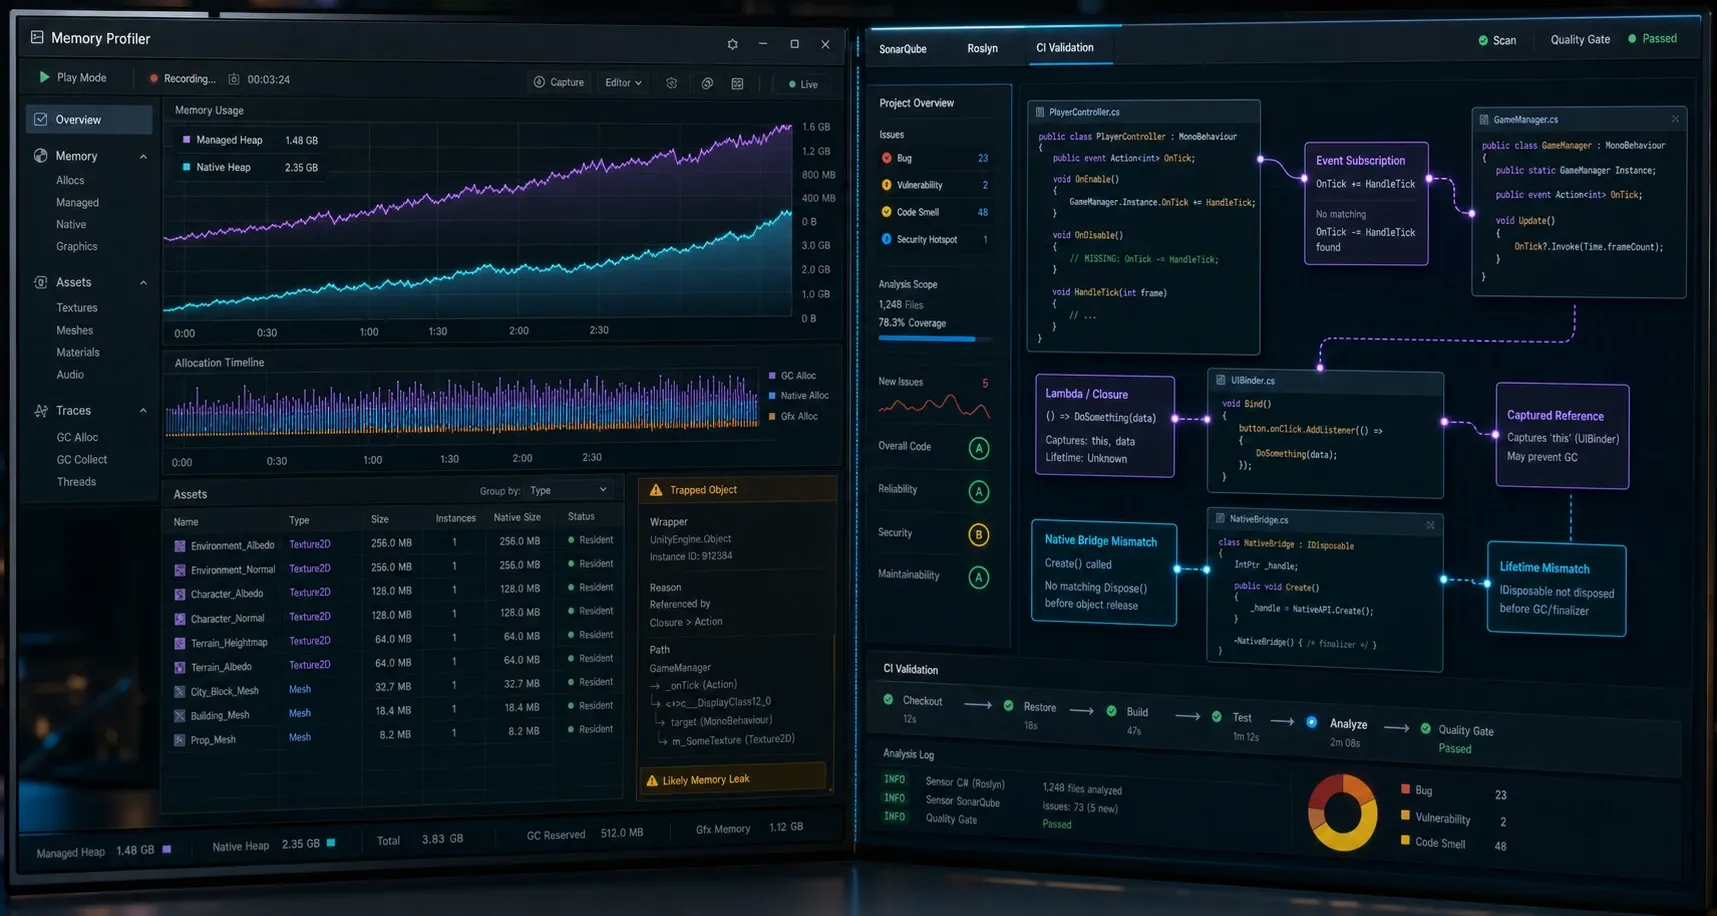
Task: Select the GC Alloc item under Traces
Action: tap(77, 437)
